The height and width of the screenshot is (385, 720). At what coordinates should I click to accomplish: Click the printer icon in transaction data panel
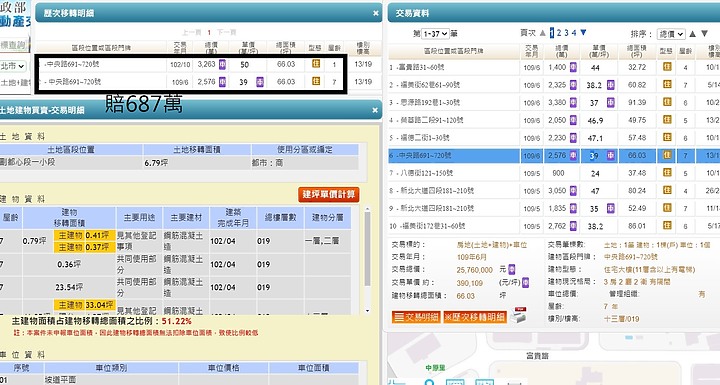pyautogui.click(x=518, y=315)
